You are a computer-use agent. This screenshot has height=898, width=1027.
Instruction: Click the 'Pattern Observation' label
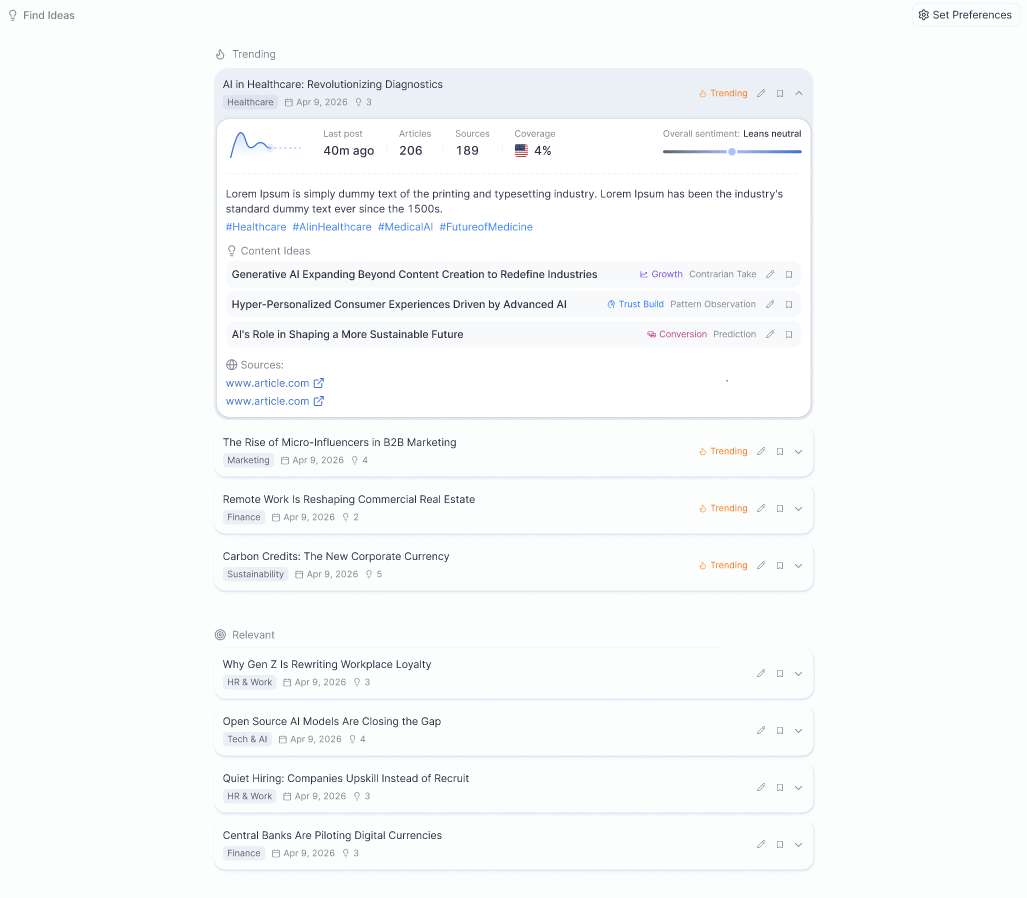tap(713, 305)
